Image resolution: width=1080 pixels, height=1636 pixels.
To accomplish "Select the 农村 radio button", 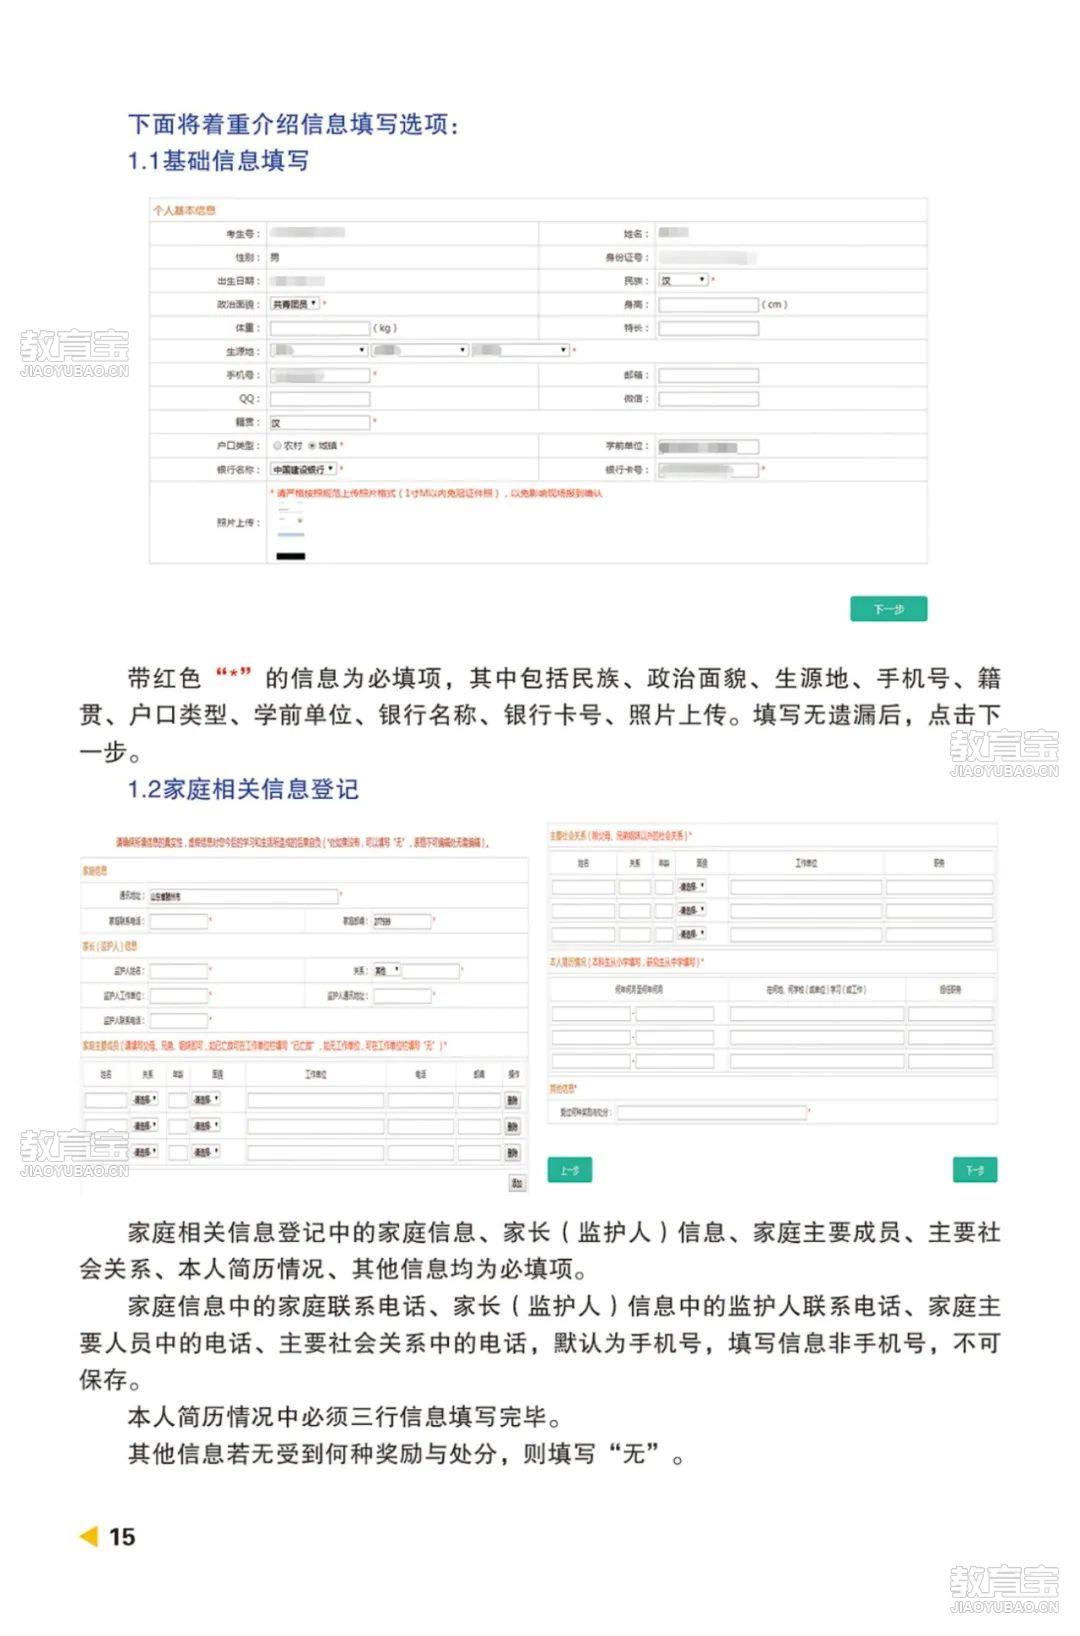I will pyautogui.click(x=277, y=446).
